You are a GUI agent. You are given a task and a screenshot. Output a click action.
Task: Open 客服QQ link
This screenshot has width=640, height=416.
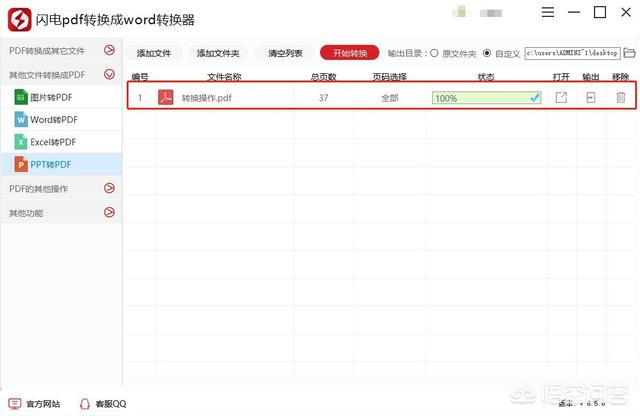[x=111, y=404]
